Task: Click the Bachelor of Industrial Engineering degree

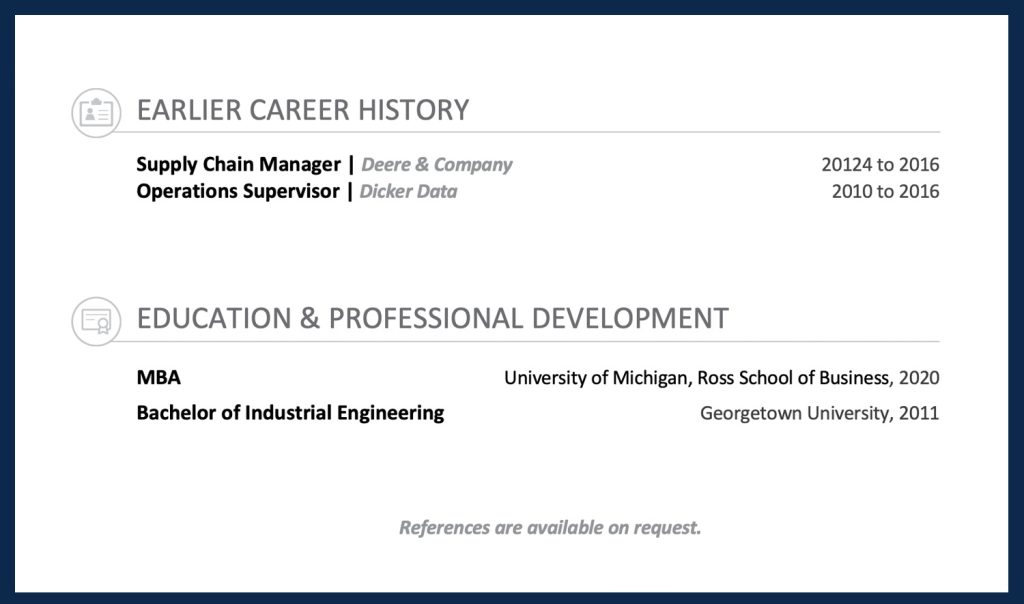Action: coord(290,412)
